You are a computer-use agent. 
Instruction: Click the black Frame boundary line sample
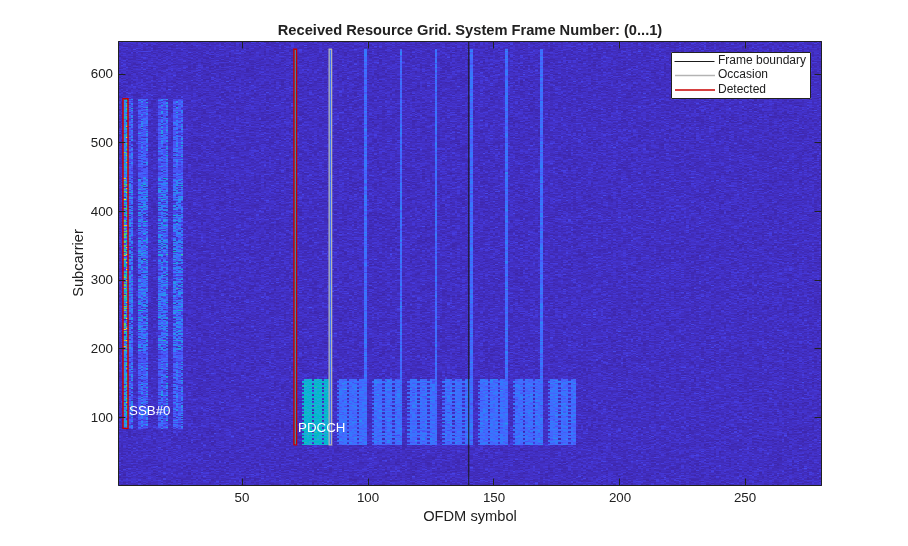tap(694, 60)
